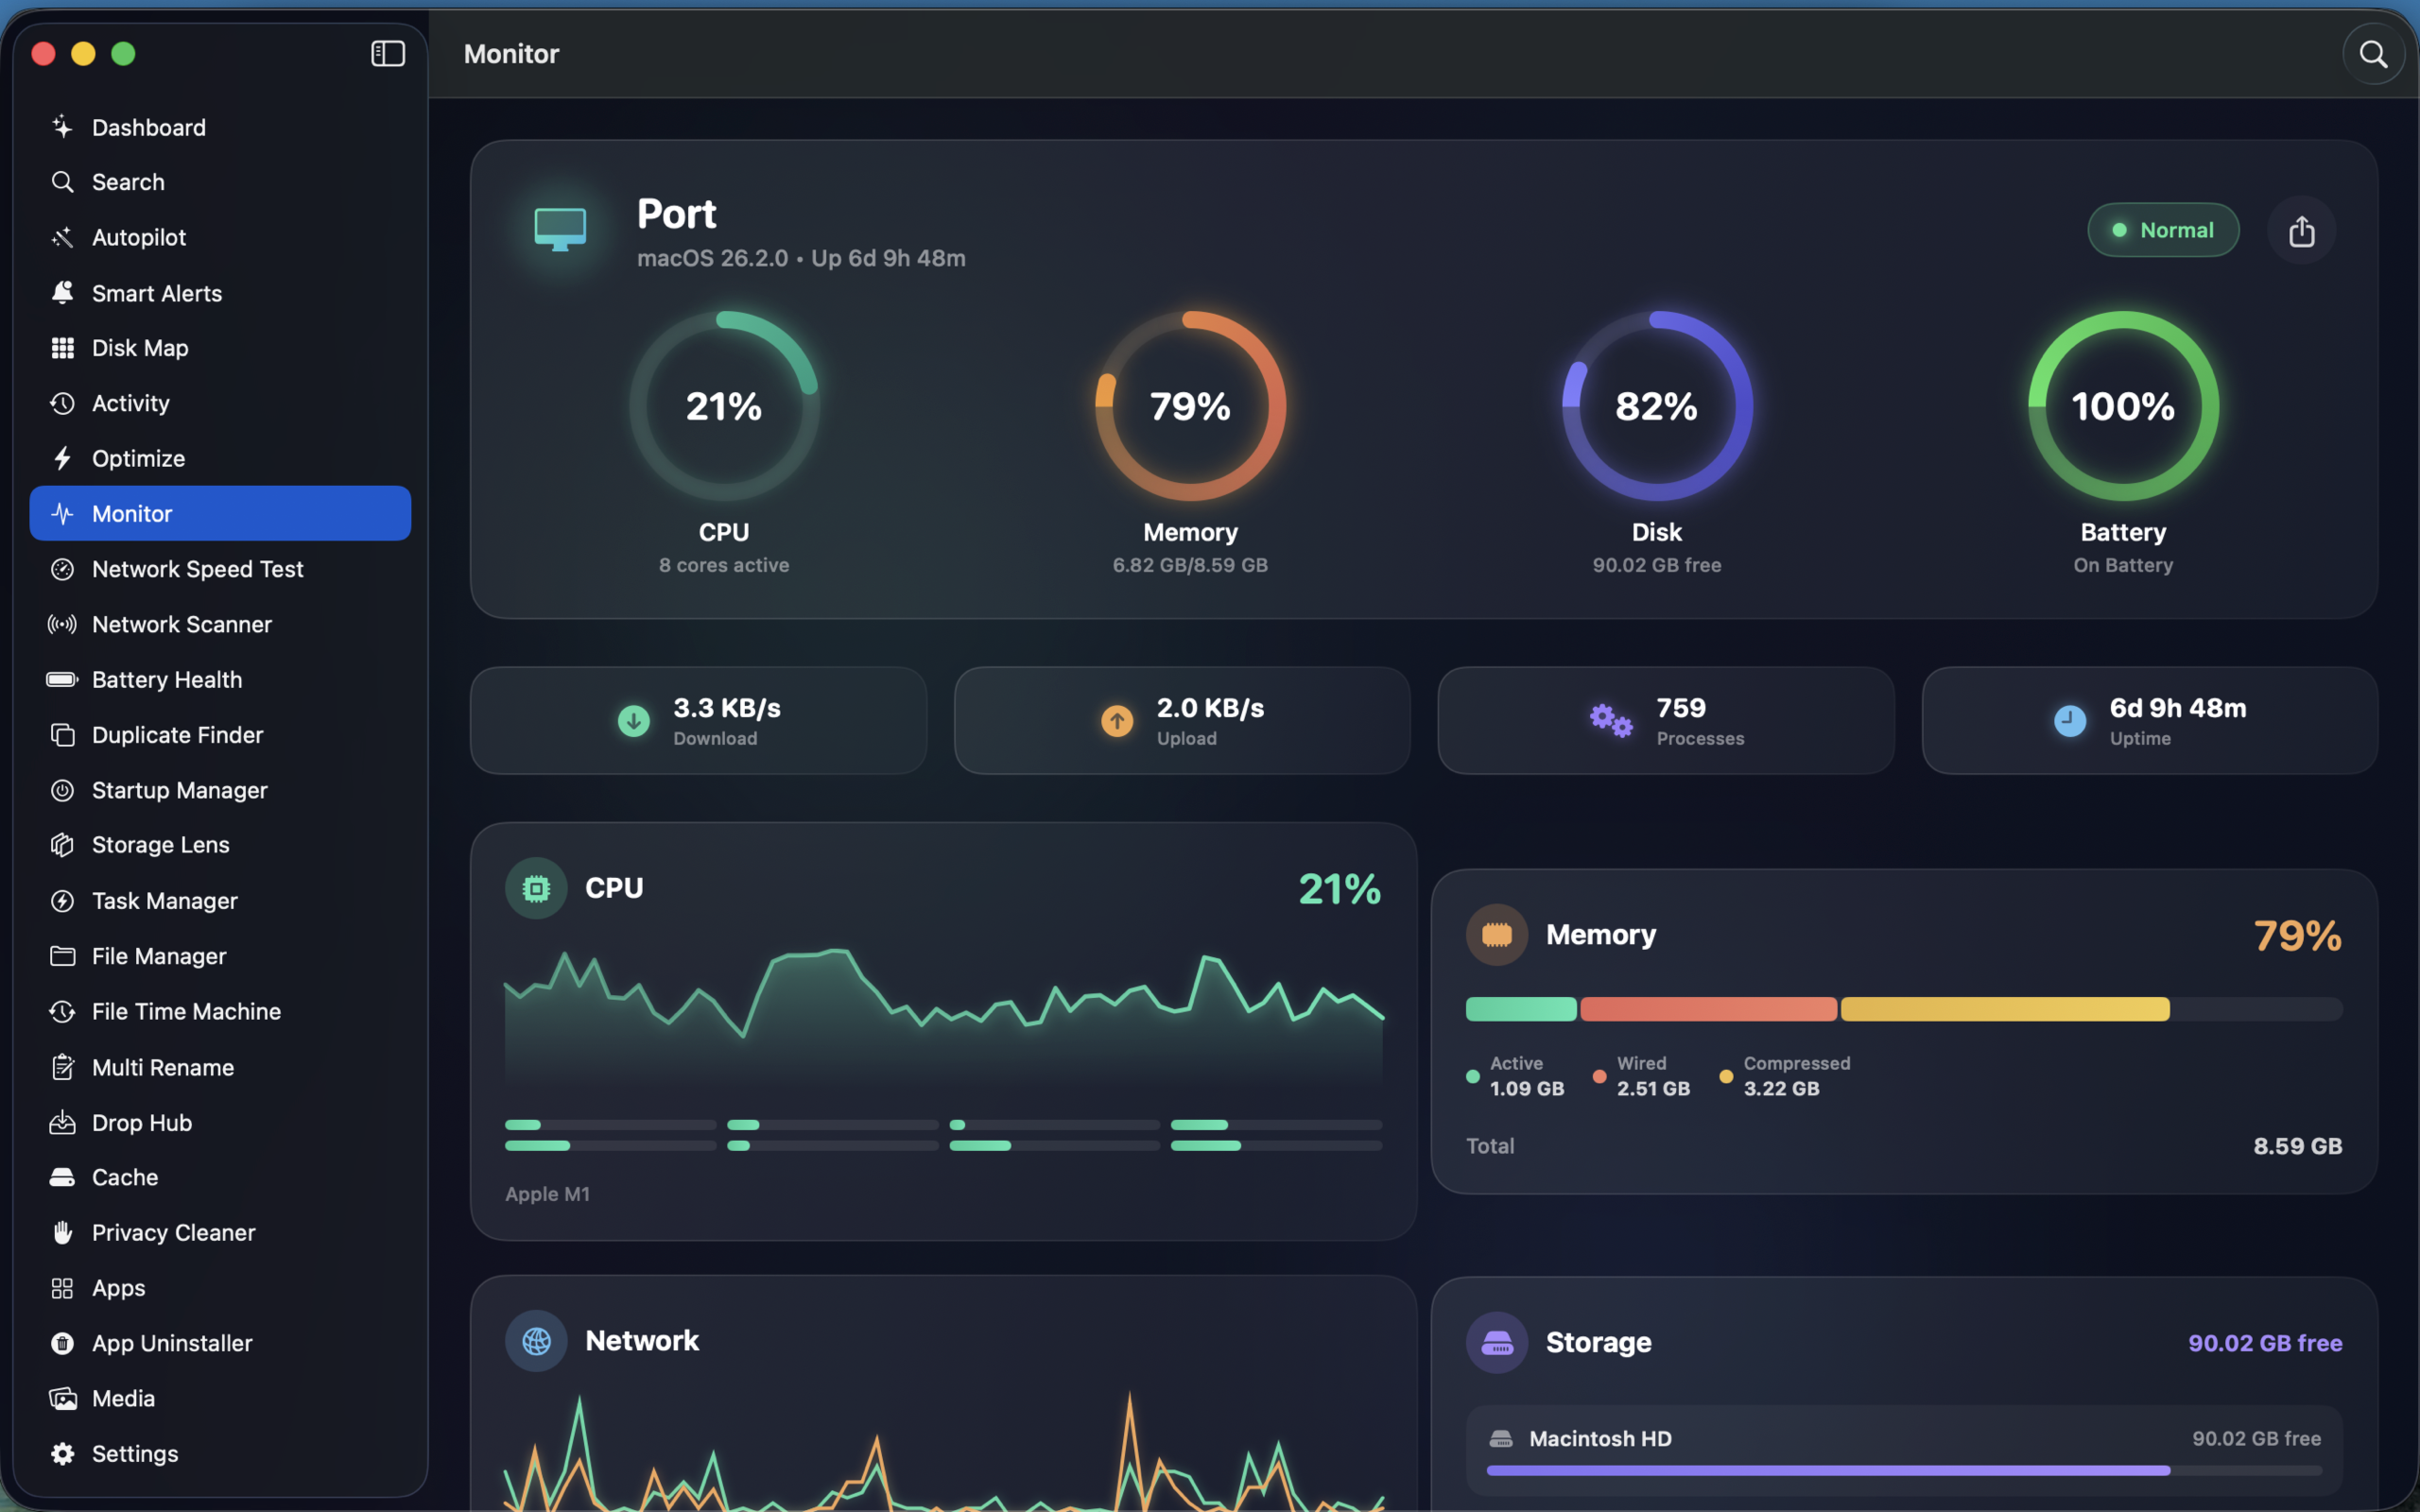Click the orange upload arrow icon
The height and width of the screenshot is (1512, 2420).
click(x=1117, y=720)
